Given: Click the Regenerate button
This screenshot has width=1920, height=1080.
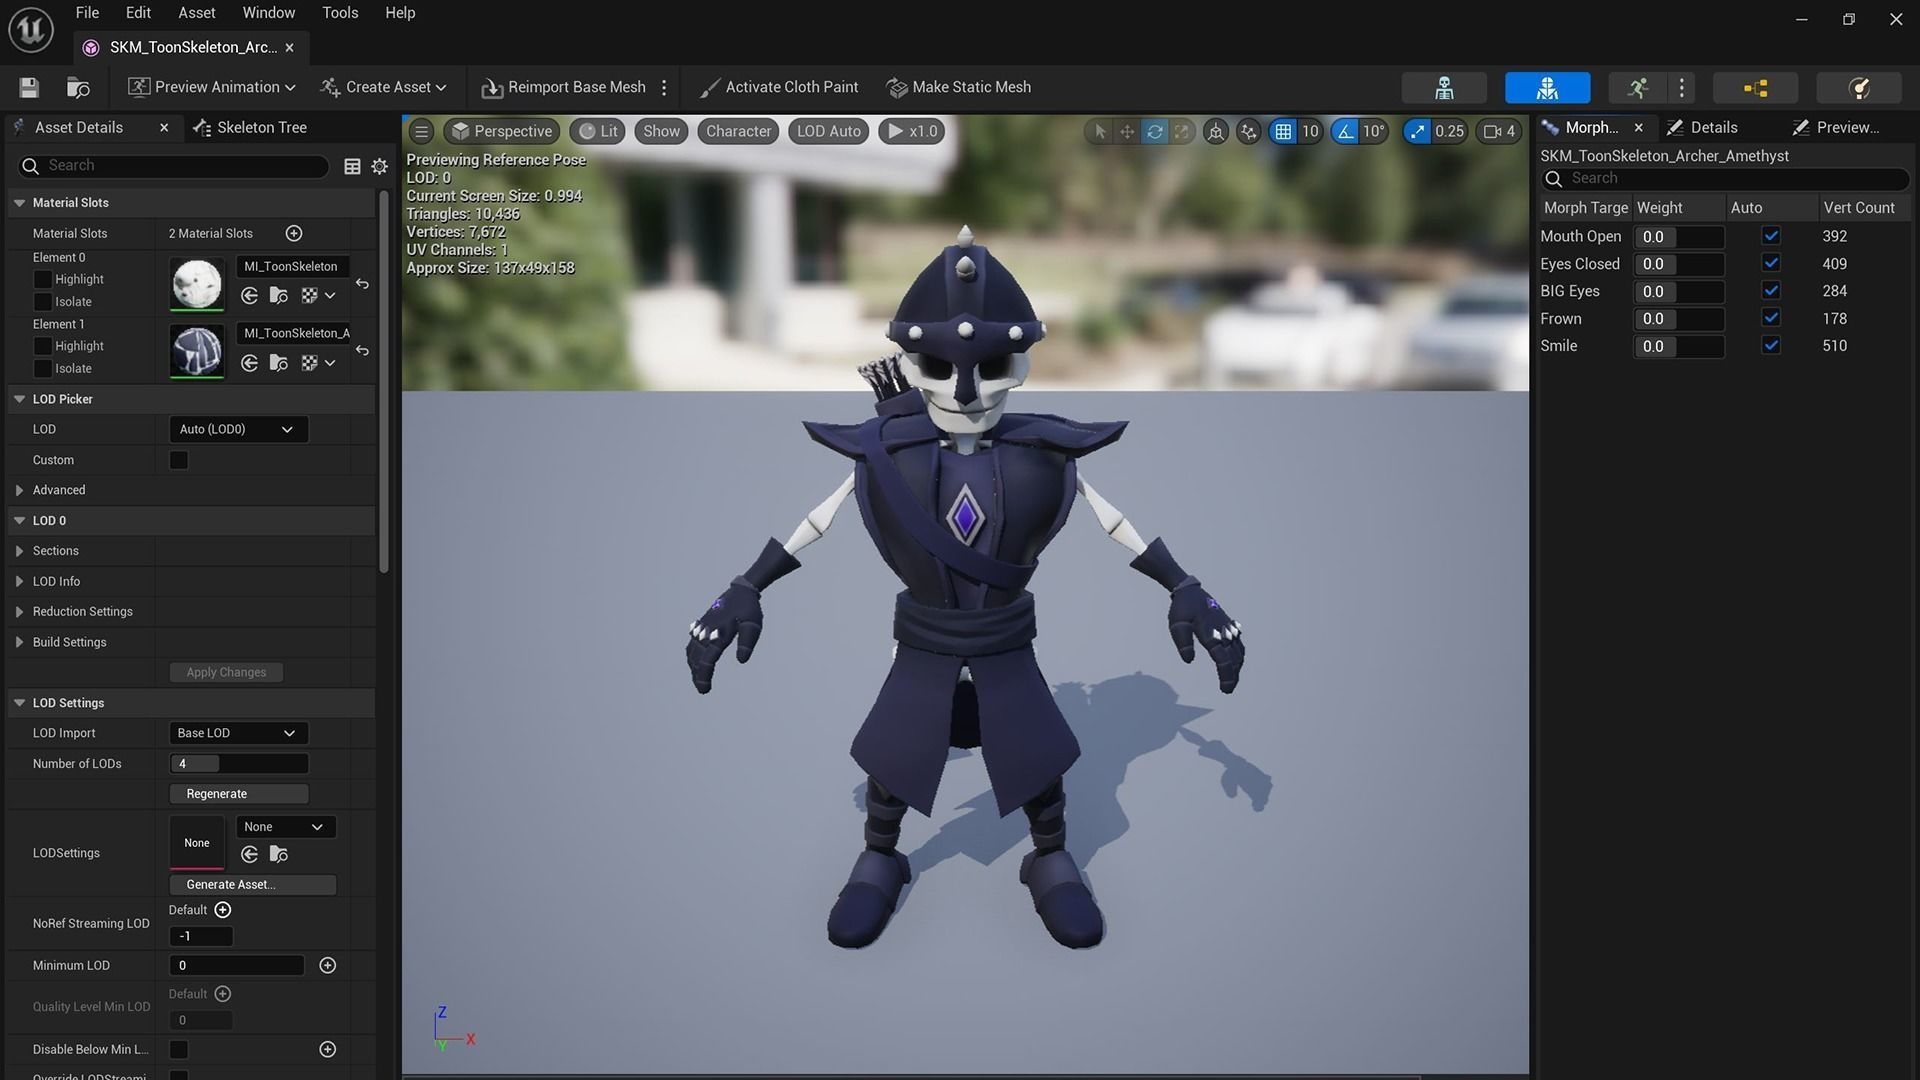Looking at the screenshot, I should (x=238, y=794).
